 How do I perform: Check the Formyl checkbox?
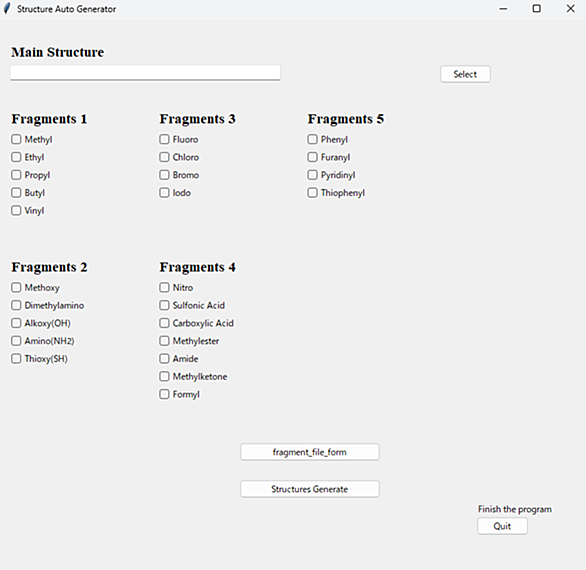(164, 394)
